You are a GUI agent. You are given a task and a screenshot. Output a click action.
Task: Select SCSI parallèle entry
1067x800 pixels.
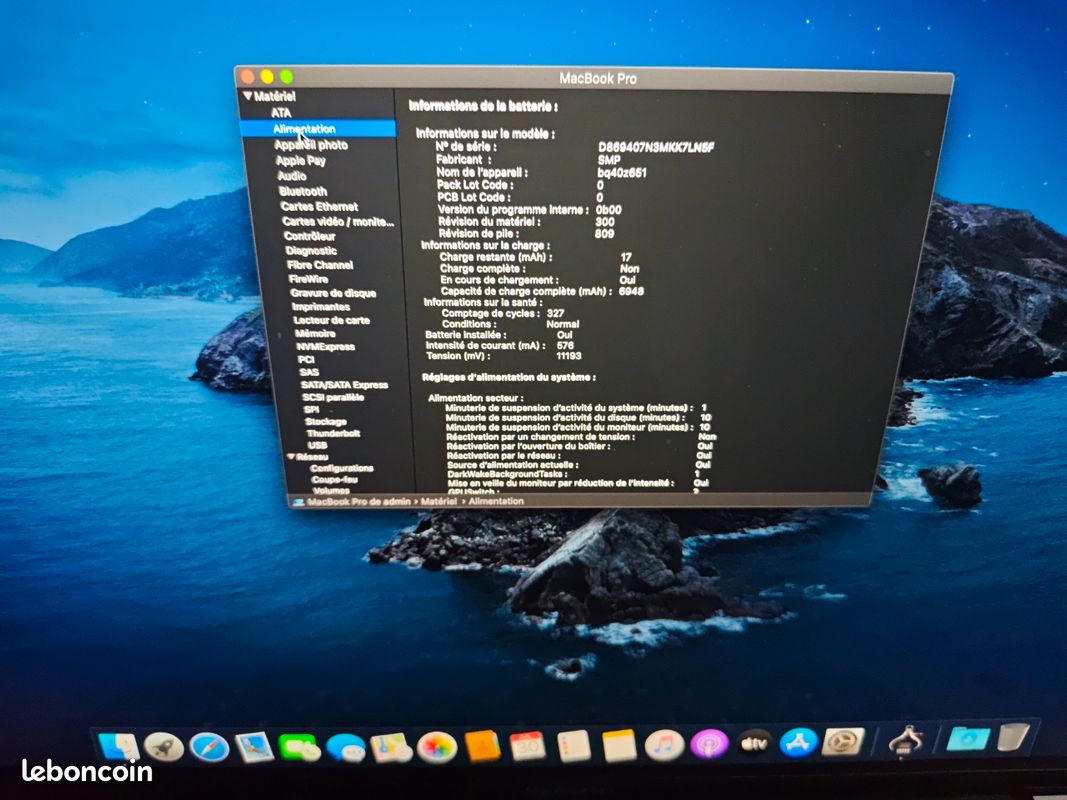(x=333, y=397)
